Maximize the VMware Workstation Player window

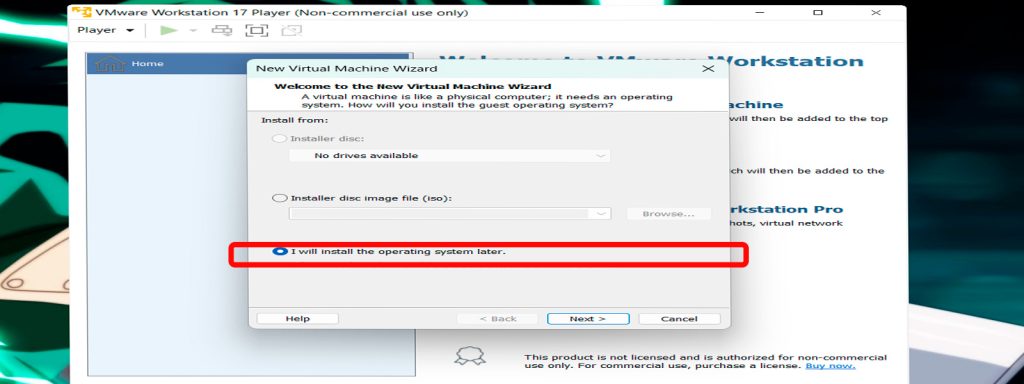pos(818,12)
